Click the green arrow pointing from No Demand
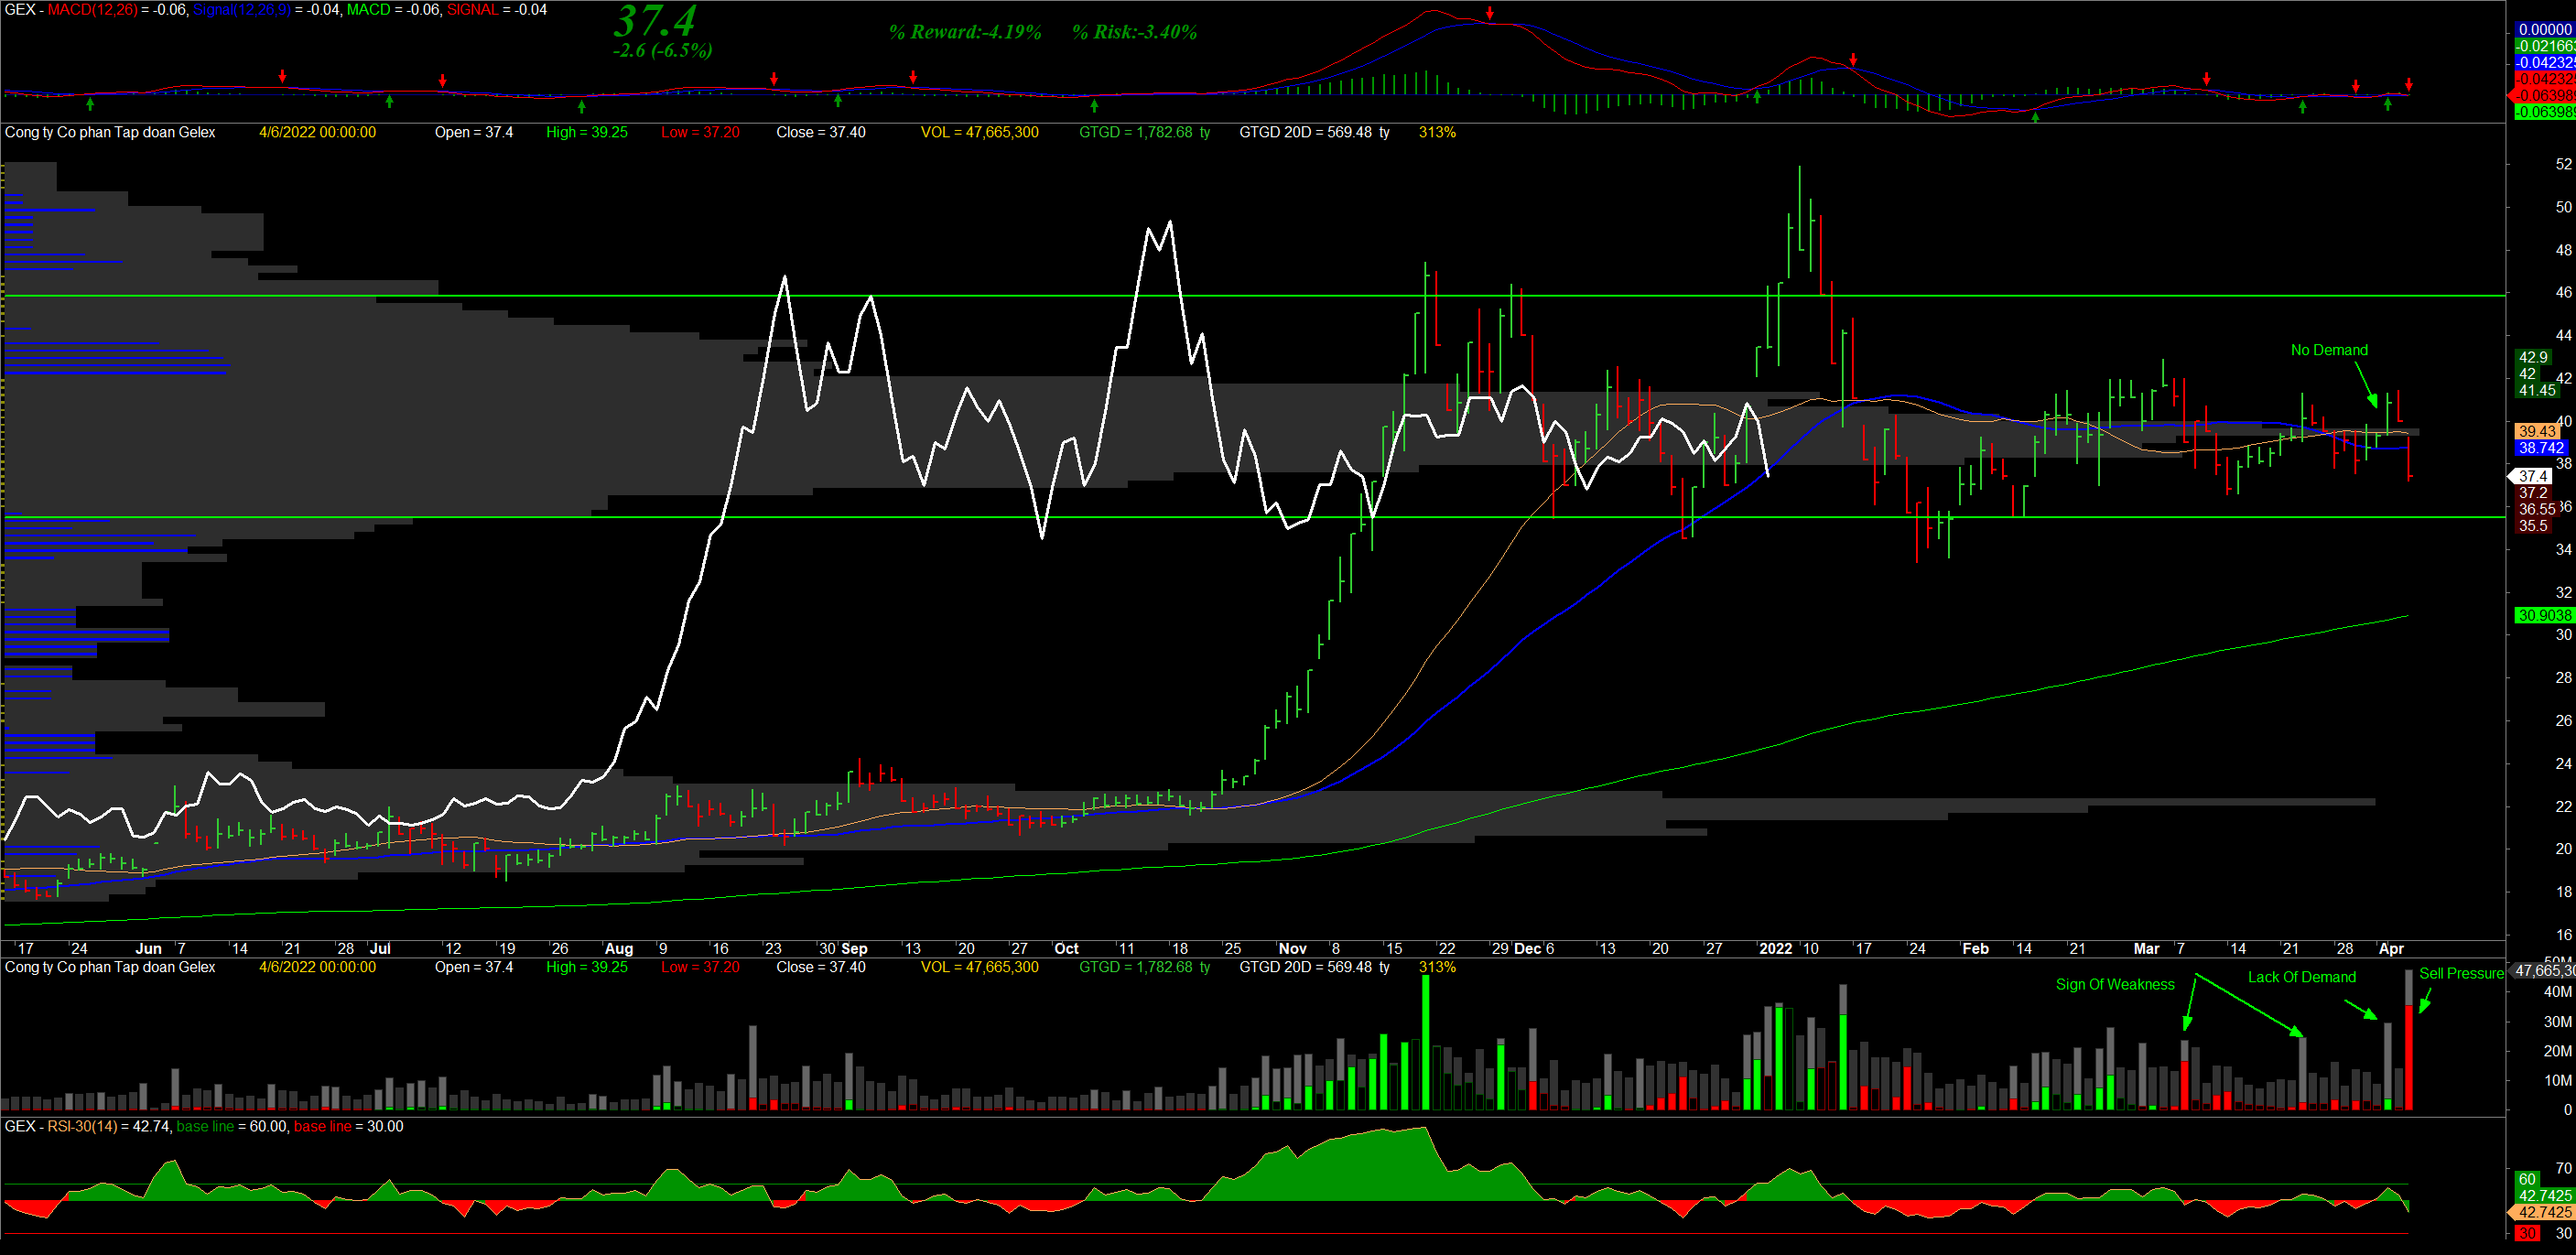Viewport: 2576px width, 1255px height. pos(2372,398)
